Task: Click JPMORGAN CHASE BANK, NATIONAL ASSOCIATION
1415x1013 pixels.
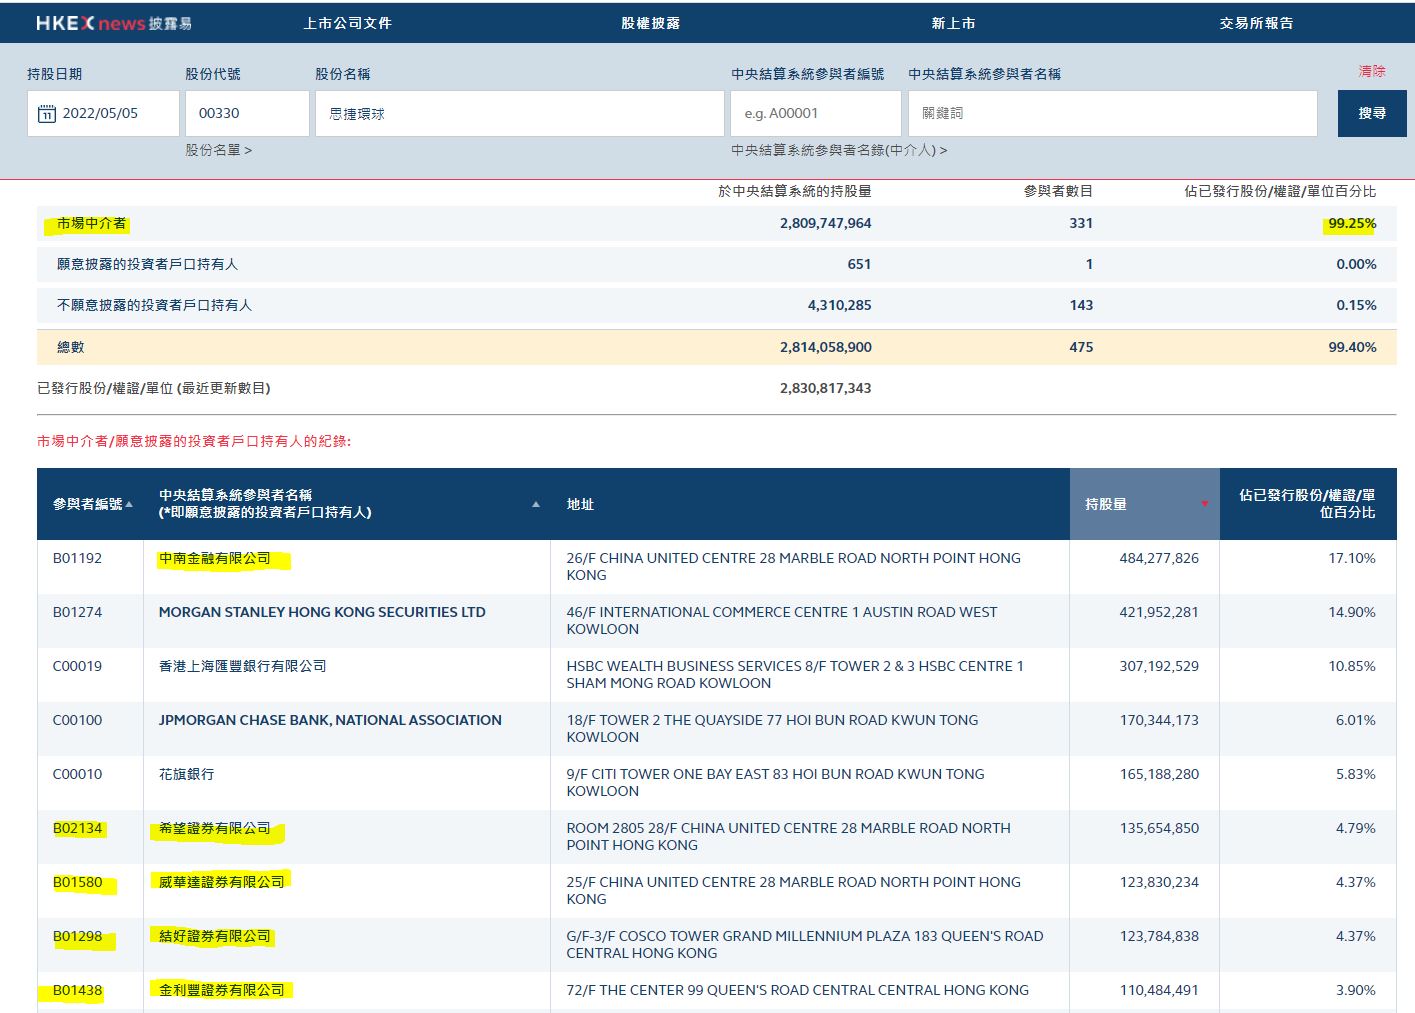Action: click(x=330, y=721)
